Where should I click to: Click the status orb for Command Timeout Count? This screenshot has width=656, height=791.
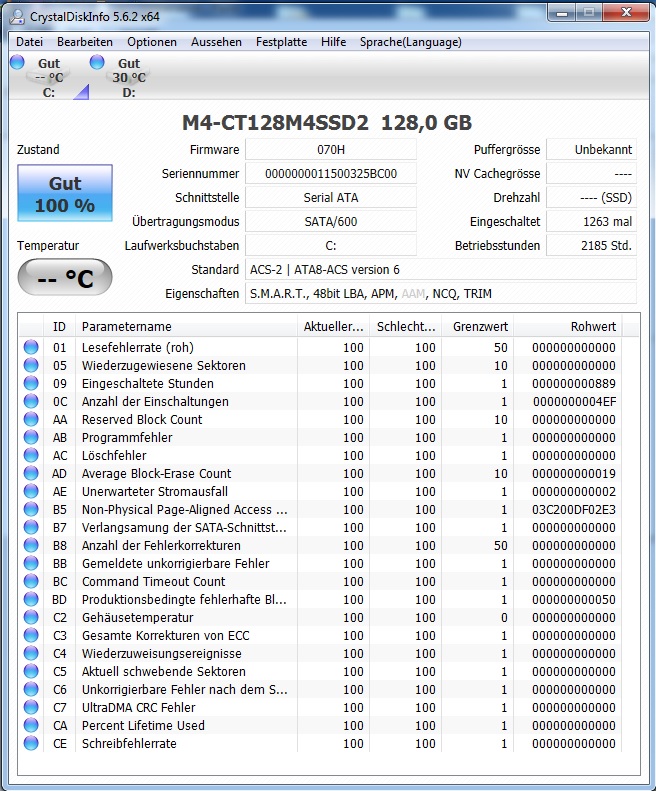[31, 581]
